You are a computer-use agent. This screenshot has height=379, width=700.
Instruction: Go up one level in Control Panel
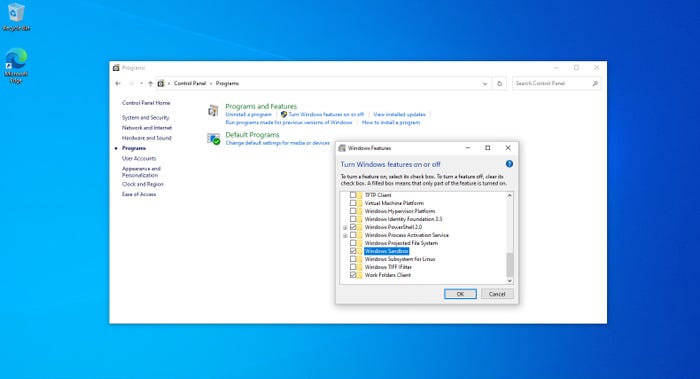point(150,83)
